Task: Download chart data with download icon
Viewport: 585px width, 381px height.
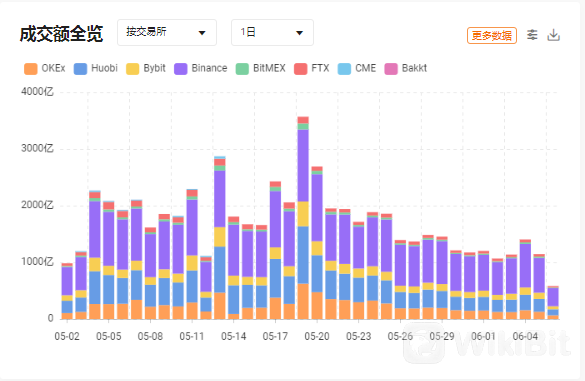Action: 554,35
